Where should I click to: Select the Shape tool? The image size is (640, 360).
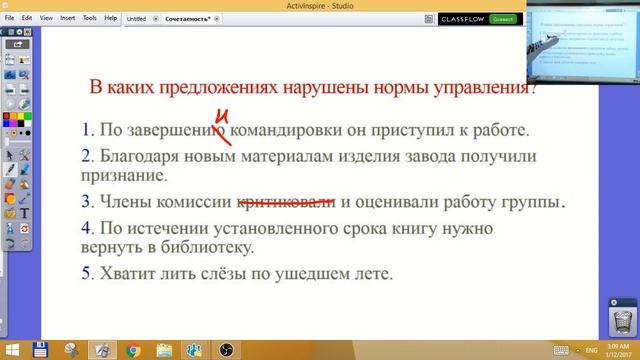(x=10, y=199)
